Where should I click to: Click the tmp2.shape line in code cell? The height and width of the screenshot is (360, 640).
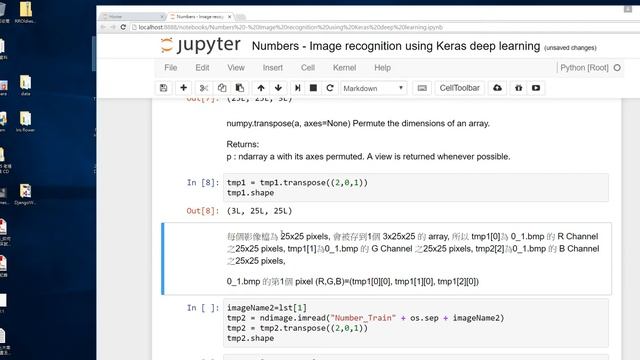coord(250,338)
